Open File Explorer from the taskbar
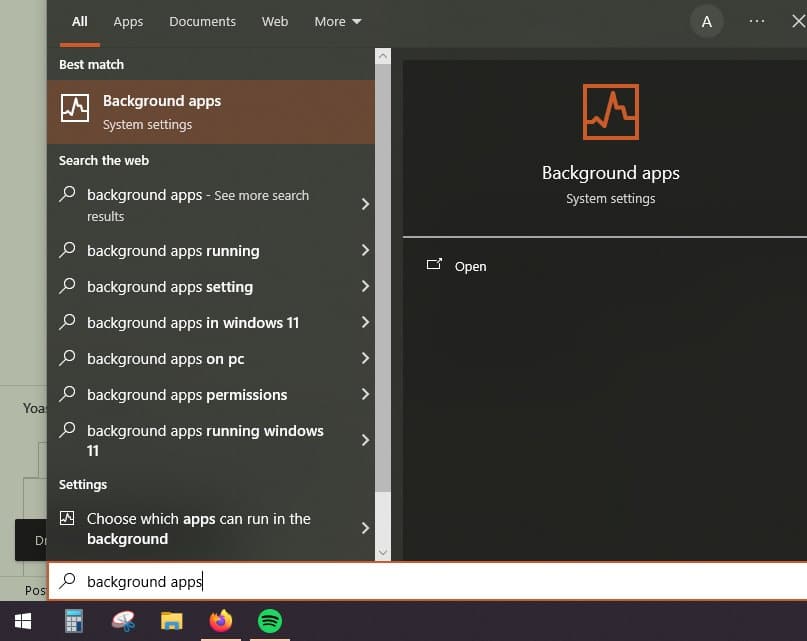The width and height of the screenshot is (807, 641). pos(172,621)
